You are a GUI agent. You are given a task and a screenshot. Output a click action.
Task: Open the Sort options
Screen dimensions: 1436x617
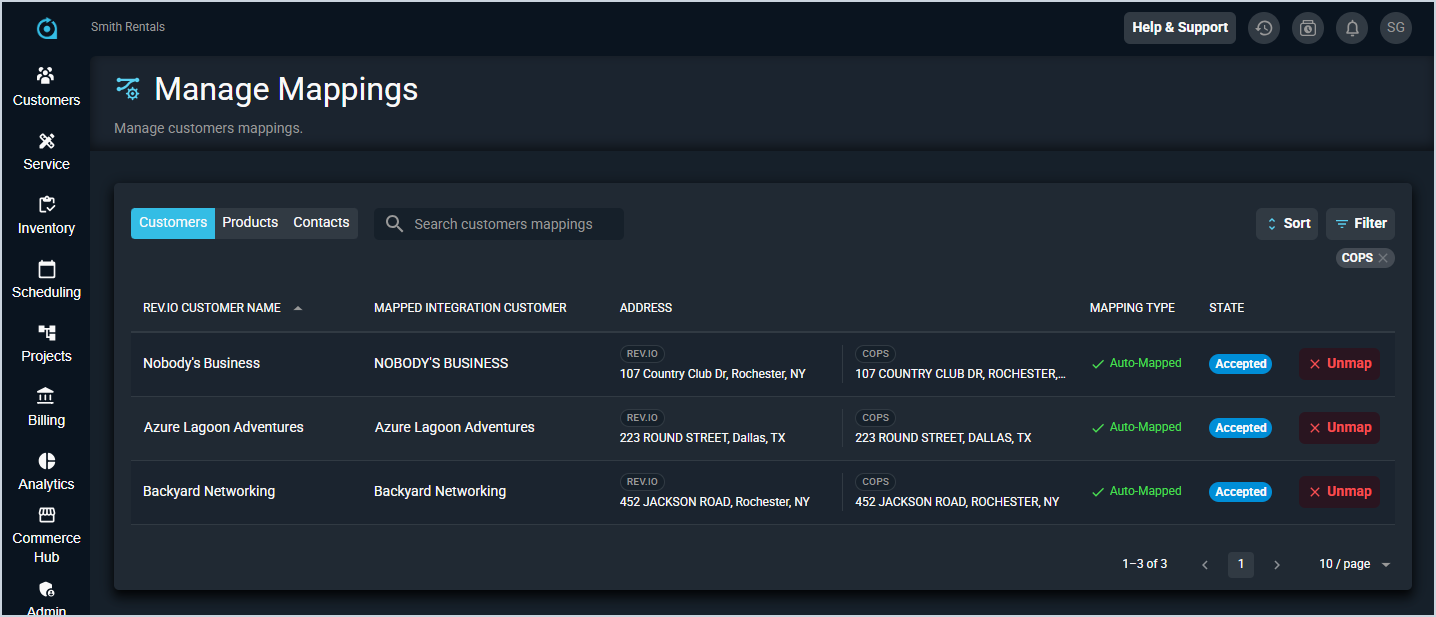[1287, 224]
